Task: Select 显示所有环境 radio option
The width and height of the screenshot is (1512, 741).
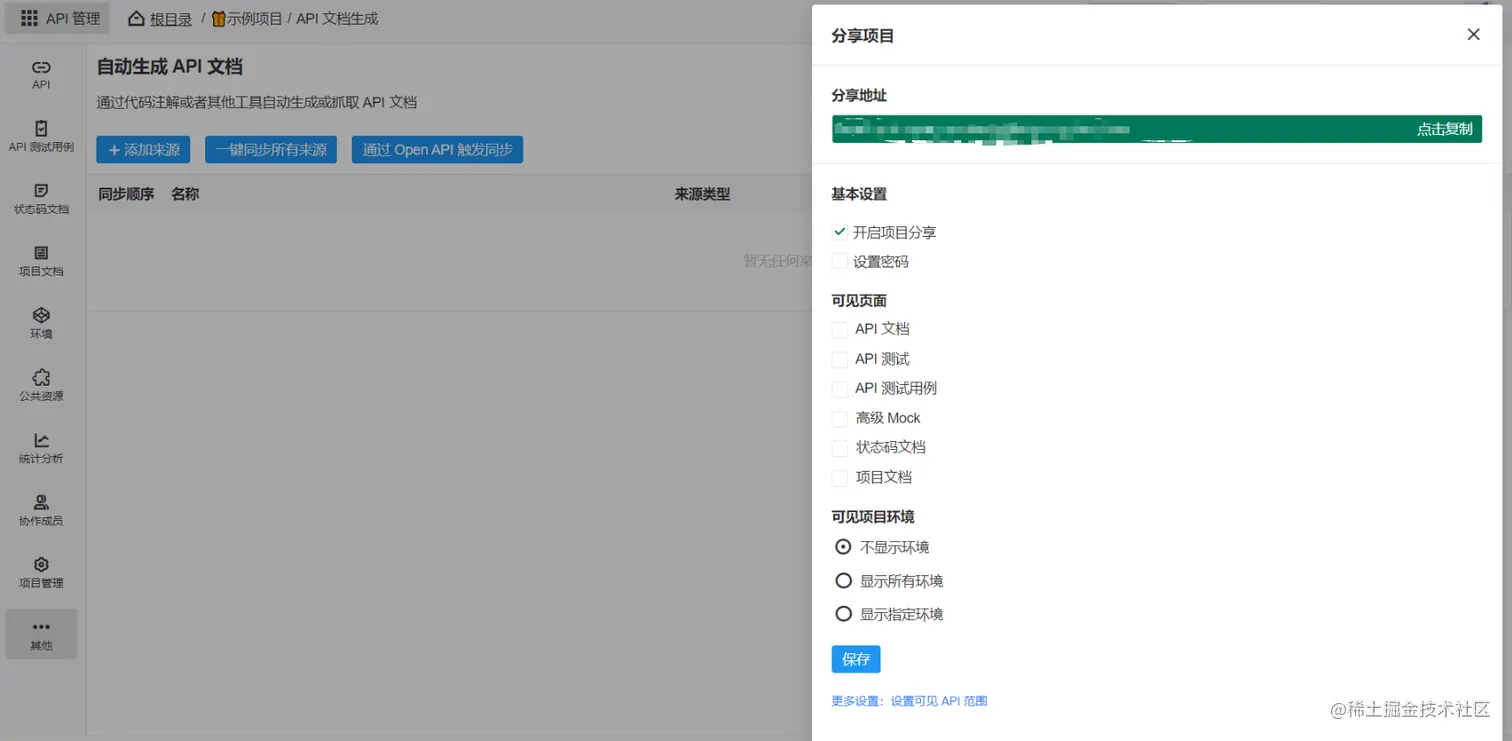Action: click(843, 580)
